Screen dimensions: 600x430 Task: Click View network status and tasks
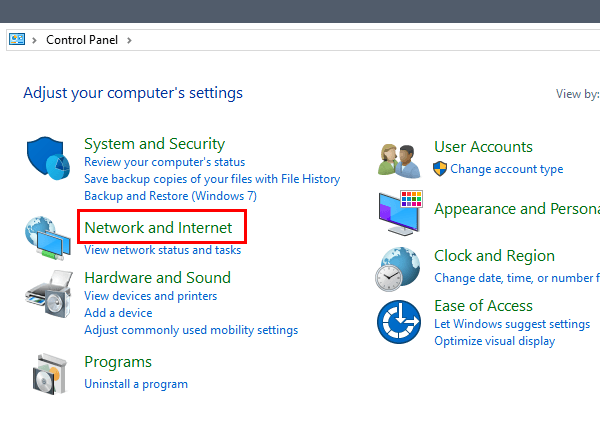tap(163, 250)
